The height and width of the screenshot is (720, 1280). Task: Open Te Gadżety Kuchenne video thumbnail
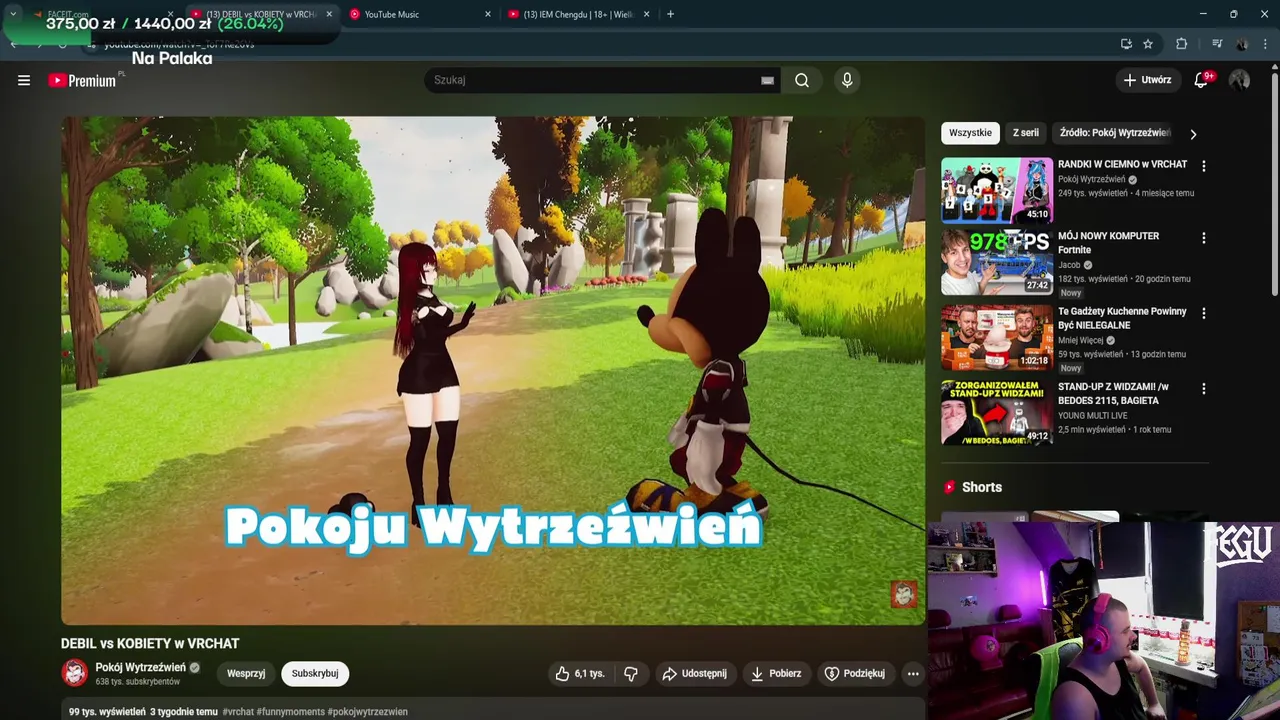point(997,337)
